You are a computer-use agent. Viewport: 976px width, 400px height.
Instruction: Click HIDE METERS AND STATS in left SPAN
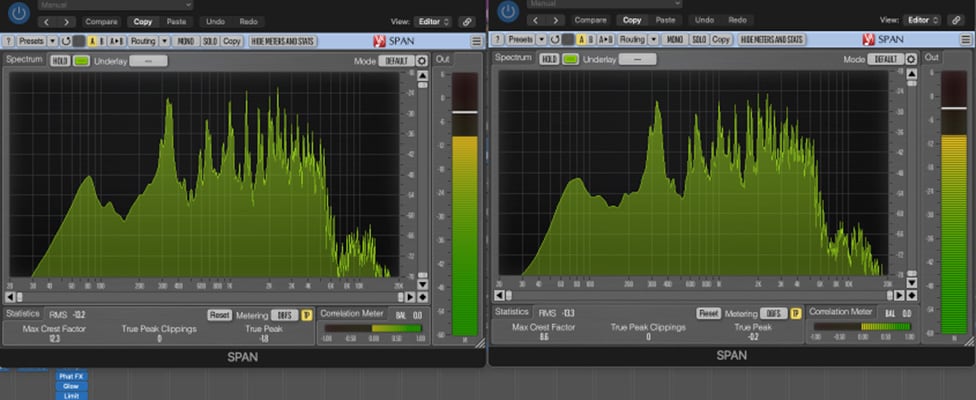(x=283, y=41)
